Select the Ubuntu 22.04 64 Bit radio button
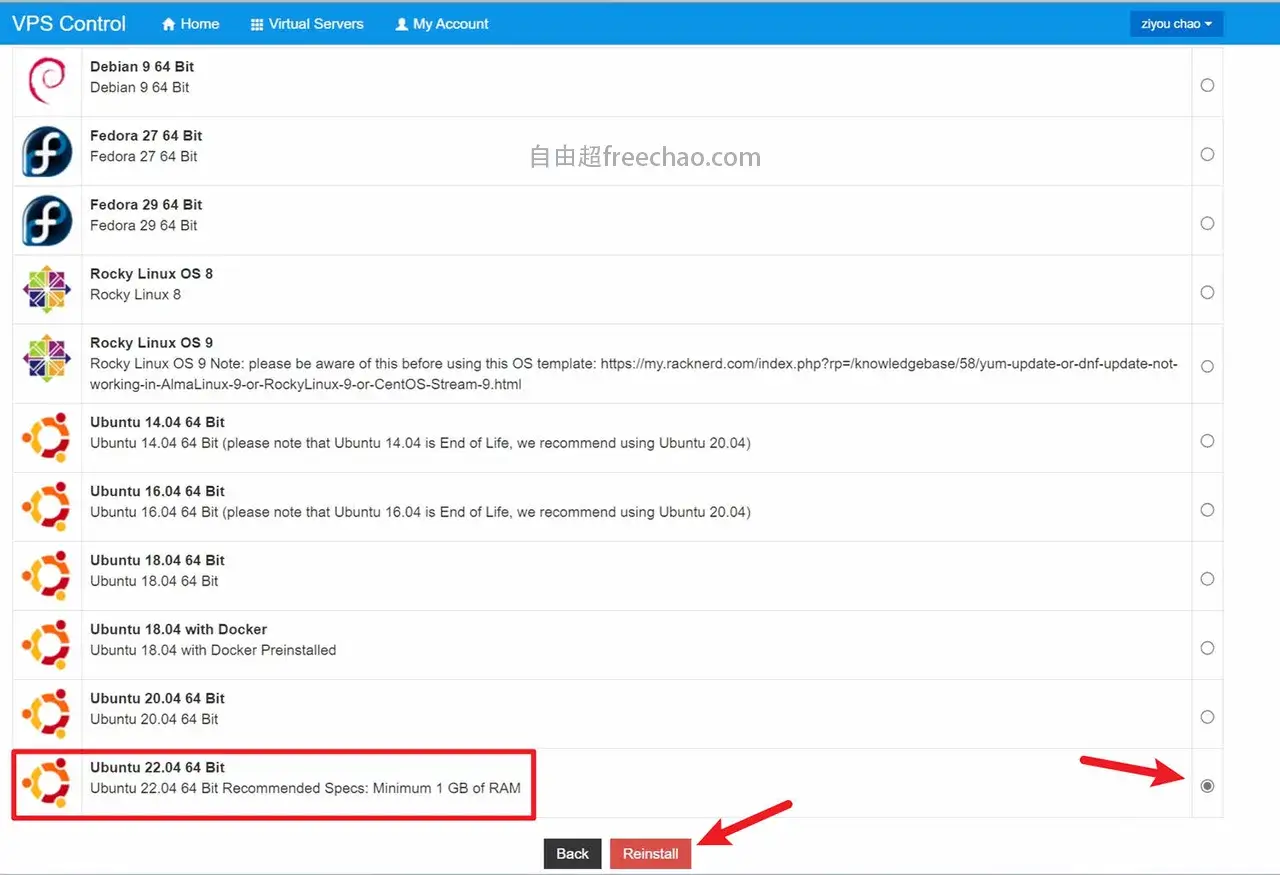This screenshot has width=1280, height=875. [1207, 785]
